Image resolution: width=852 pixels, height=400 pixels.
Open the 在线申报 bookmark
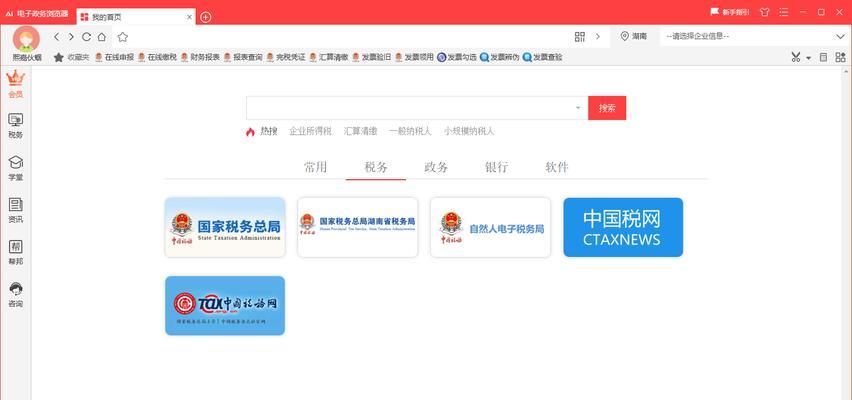(x=114, y=57)
